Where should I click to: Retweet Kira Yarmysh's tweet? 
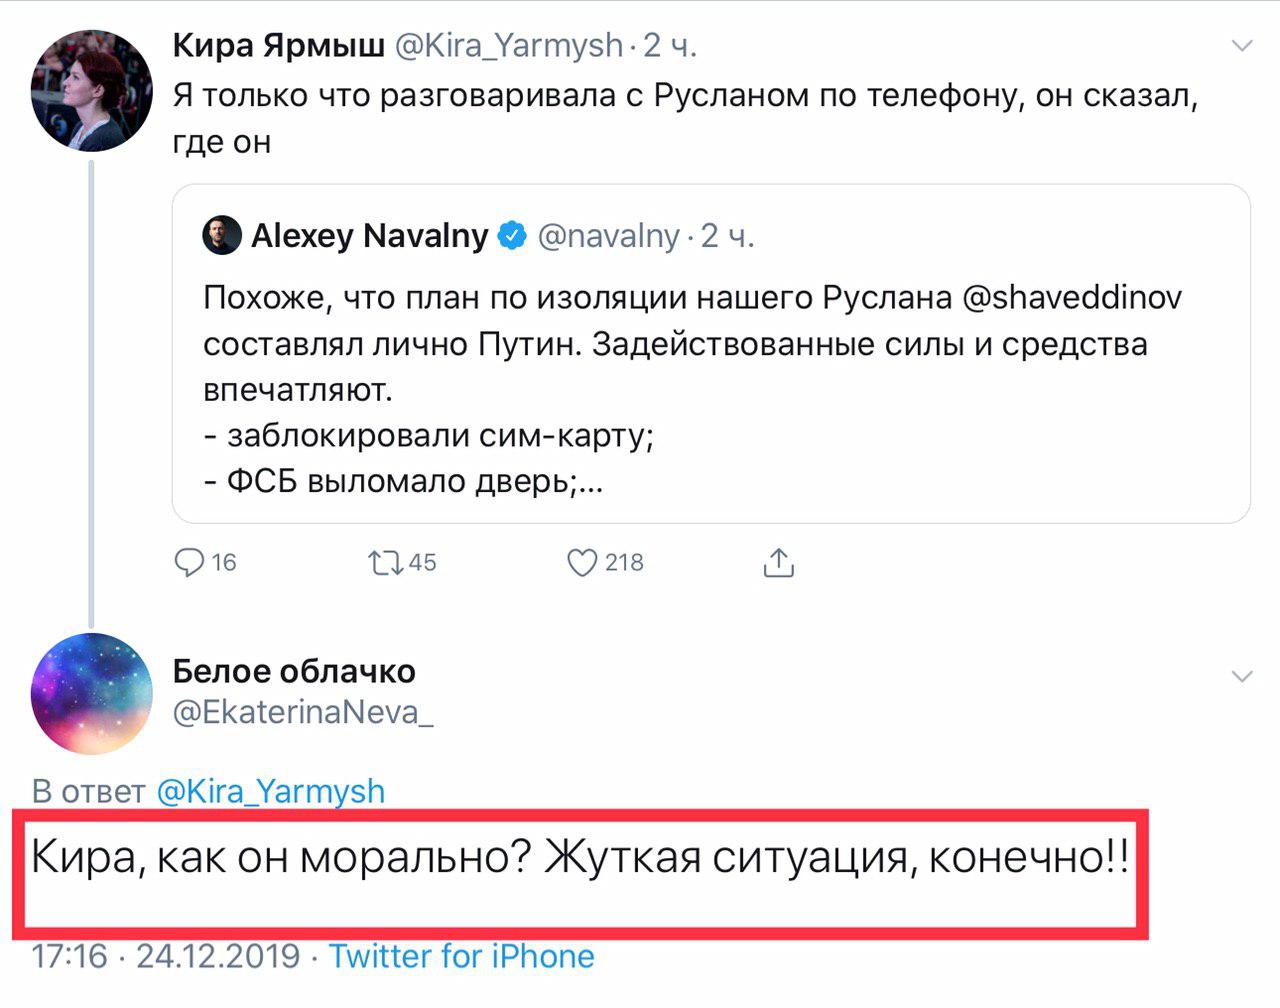click(386, 563)
